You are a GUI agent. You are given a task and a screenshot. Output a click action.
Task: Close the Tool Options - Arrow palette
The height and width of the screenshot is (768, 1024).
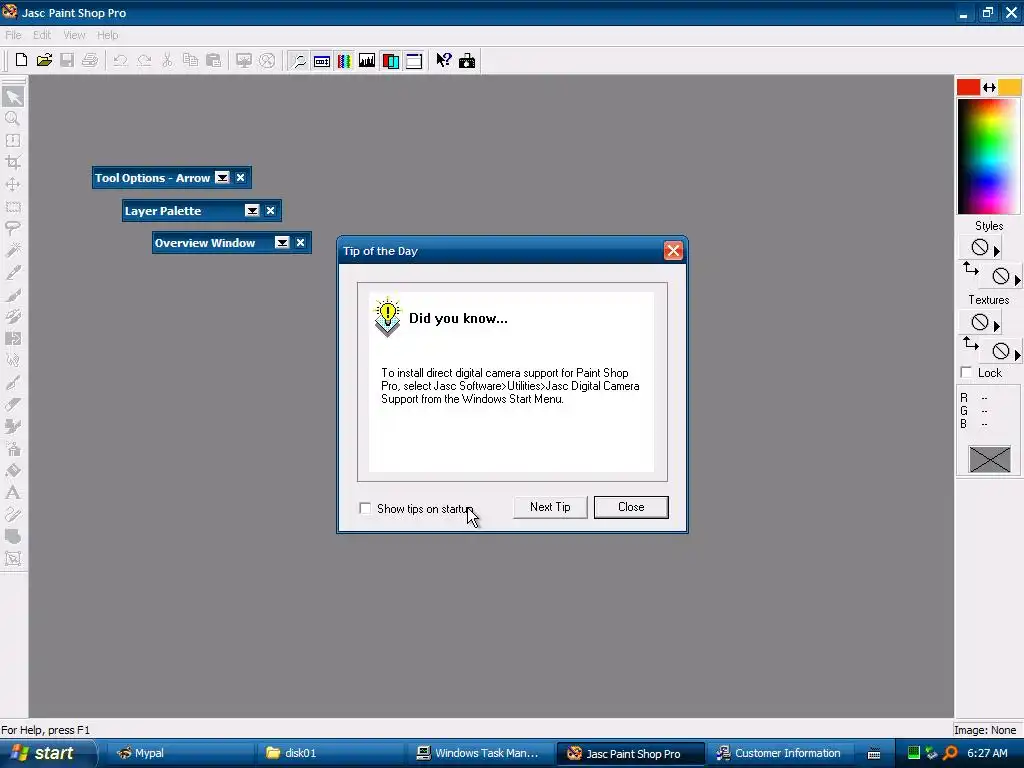(x=240, y=178)
